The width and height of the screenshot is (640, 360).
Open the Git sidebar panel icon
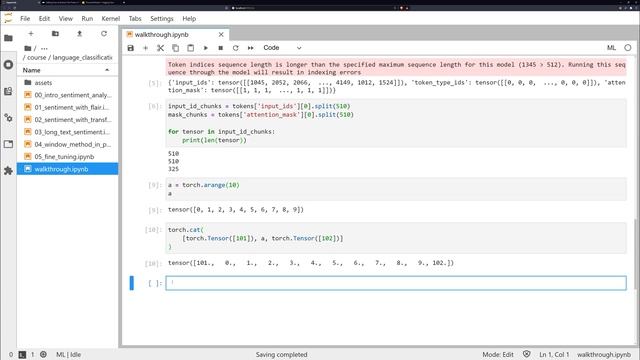point(8,91)
